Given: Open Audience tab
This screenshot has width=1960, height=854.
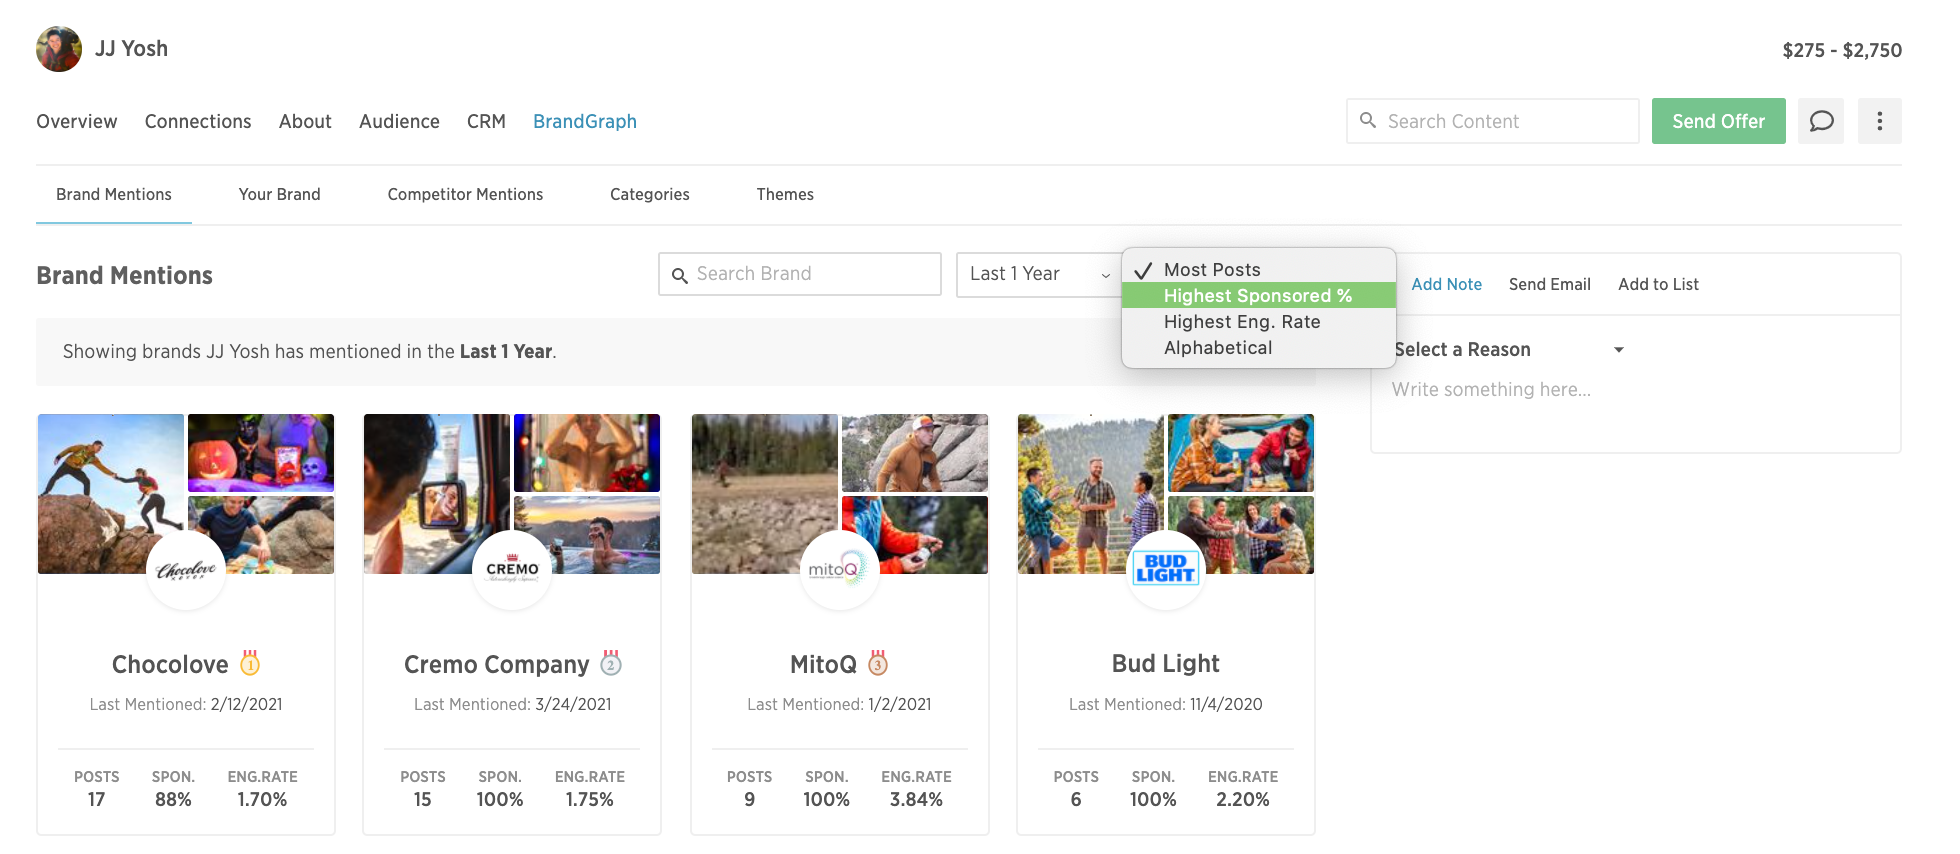Looking at the screenshot, I should pyautogui.click(x=399, y=121).
